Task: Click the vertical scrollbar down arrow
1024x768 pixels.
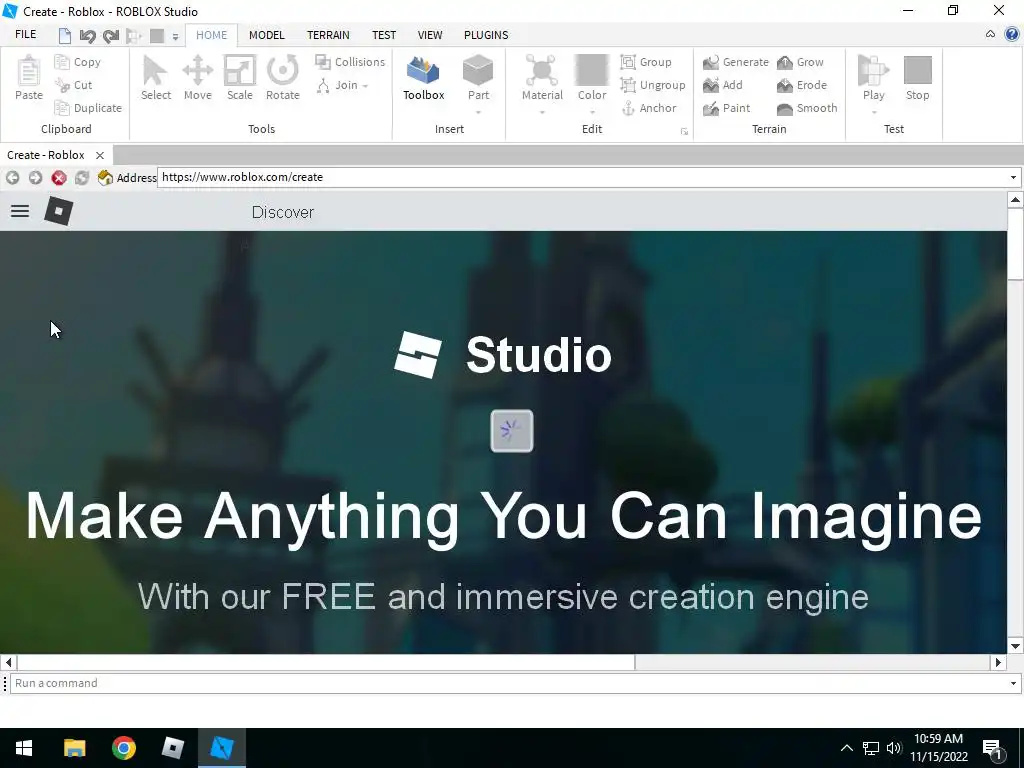Action: (x=1015, y=646)
